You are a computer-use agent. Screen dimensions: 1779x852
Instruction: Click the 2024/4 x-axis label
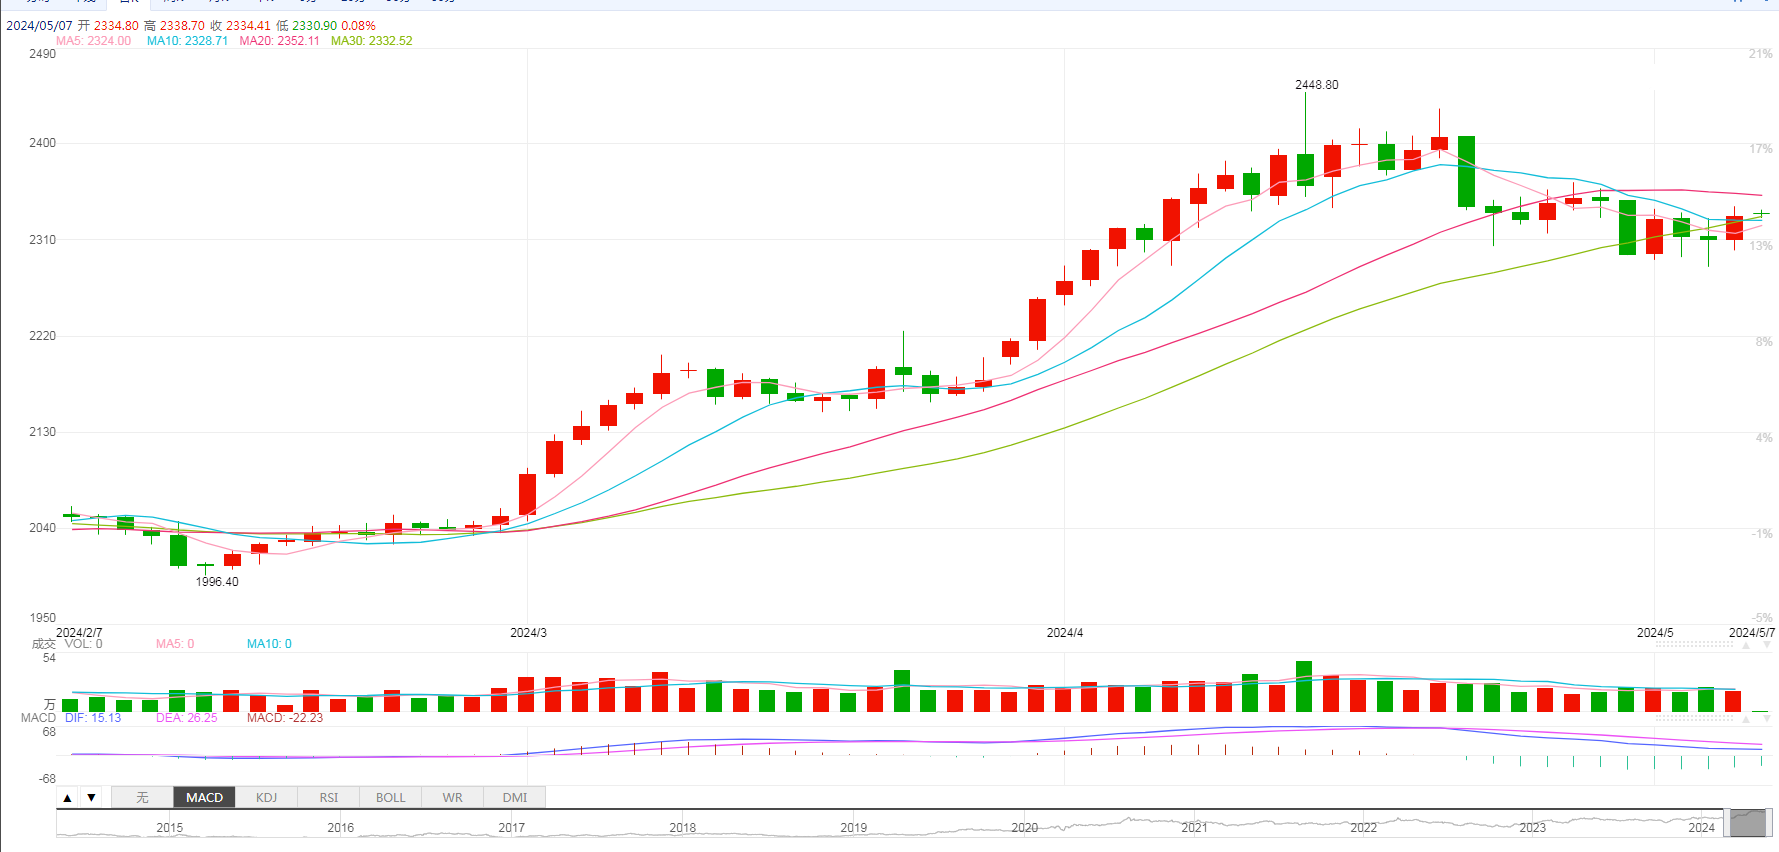[x=1065, y=633]
